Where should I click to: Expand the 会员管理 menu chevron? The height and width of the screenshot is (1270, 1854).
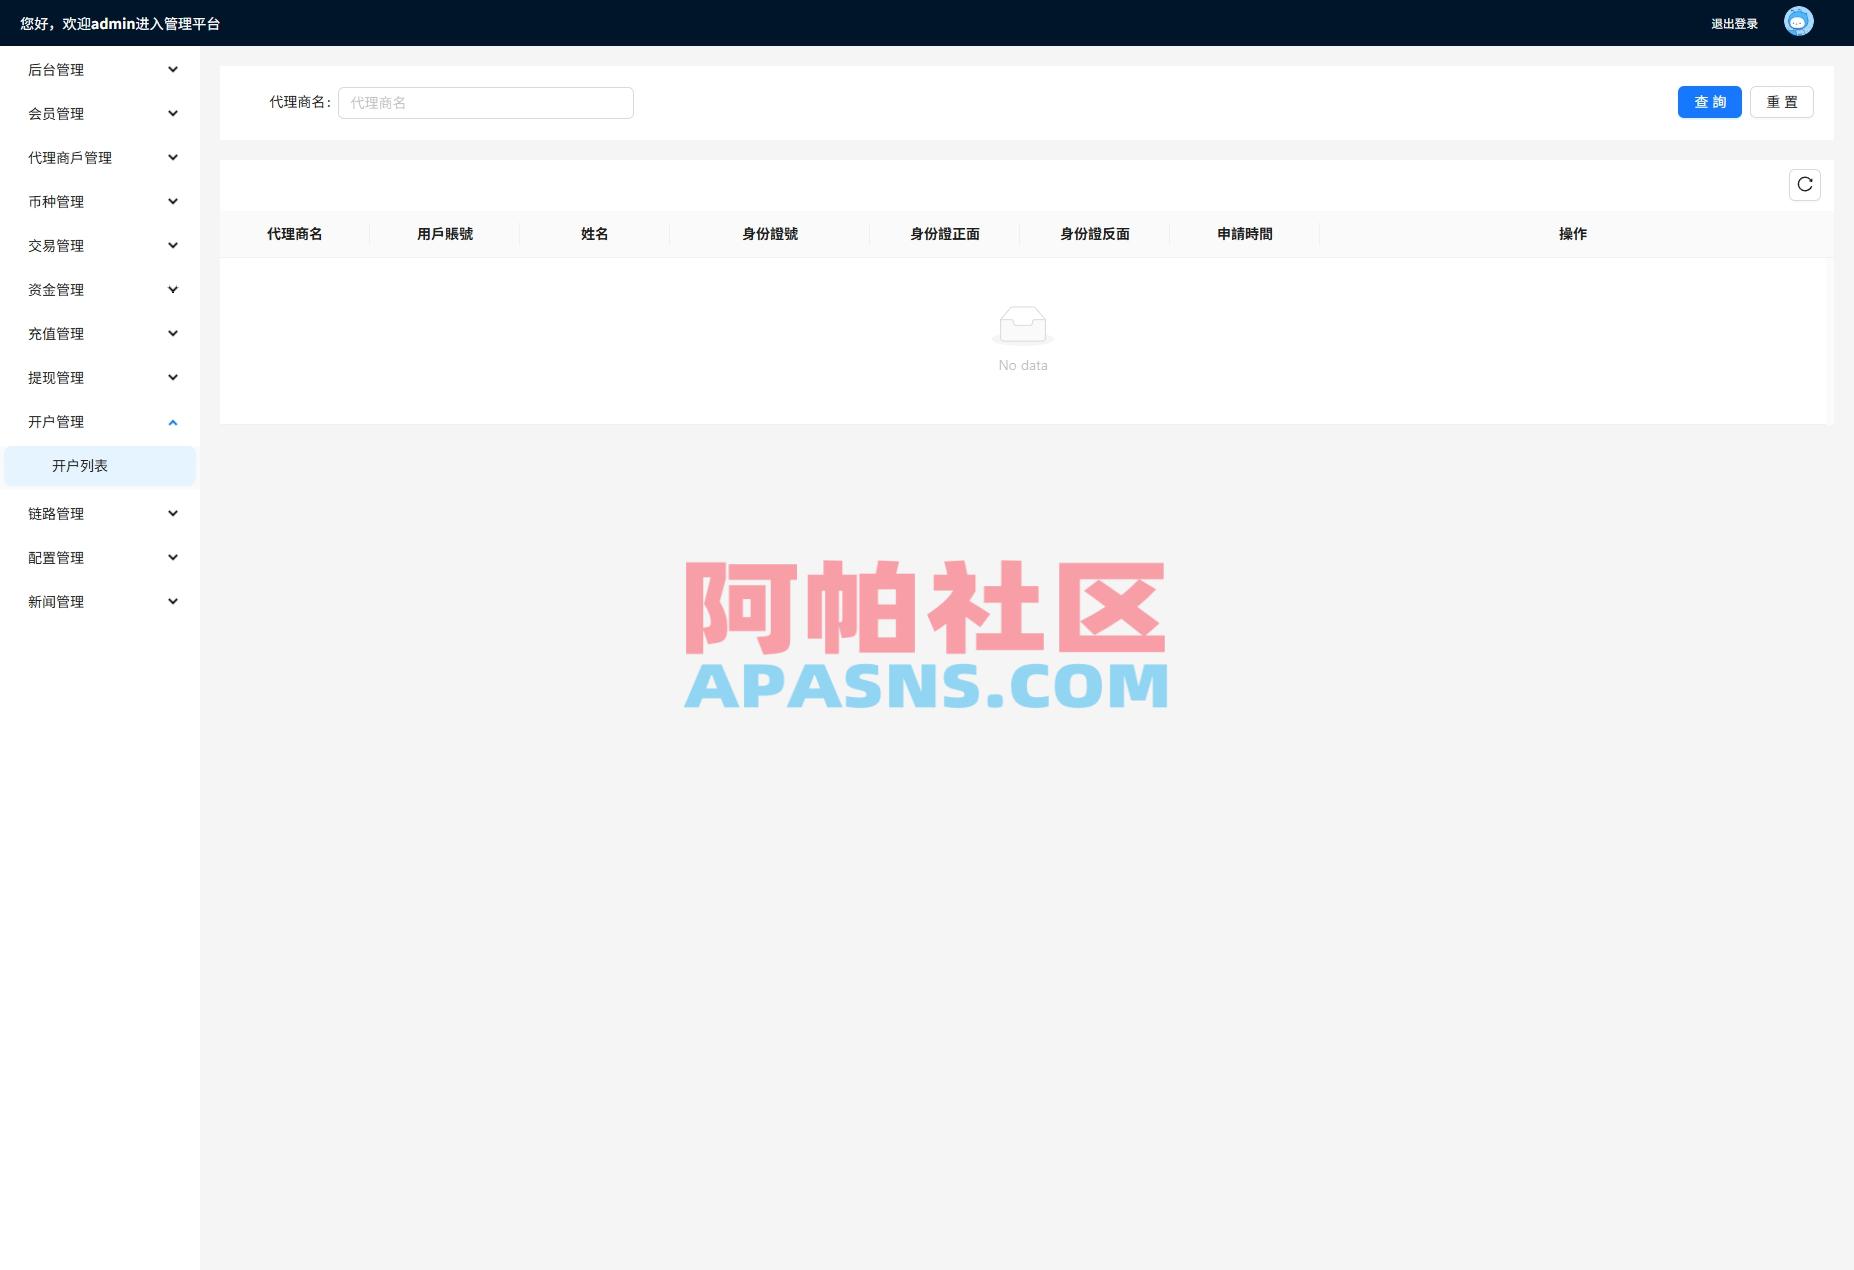pyautogui.click(x=172, y=113)
